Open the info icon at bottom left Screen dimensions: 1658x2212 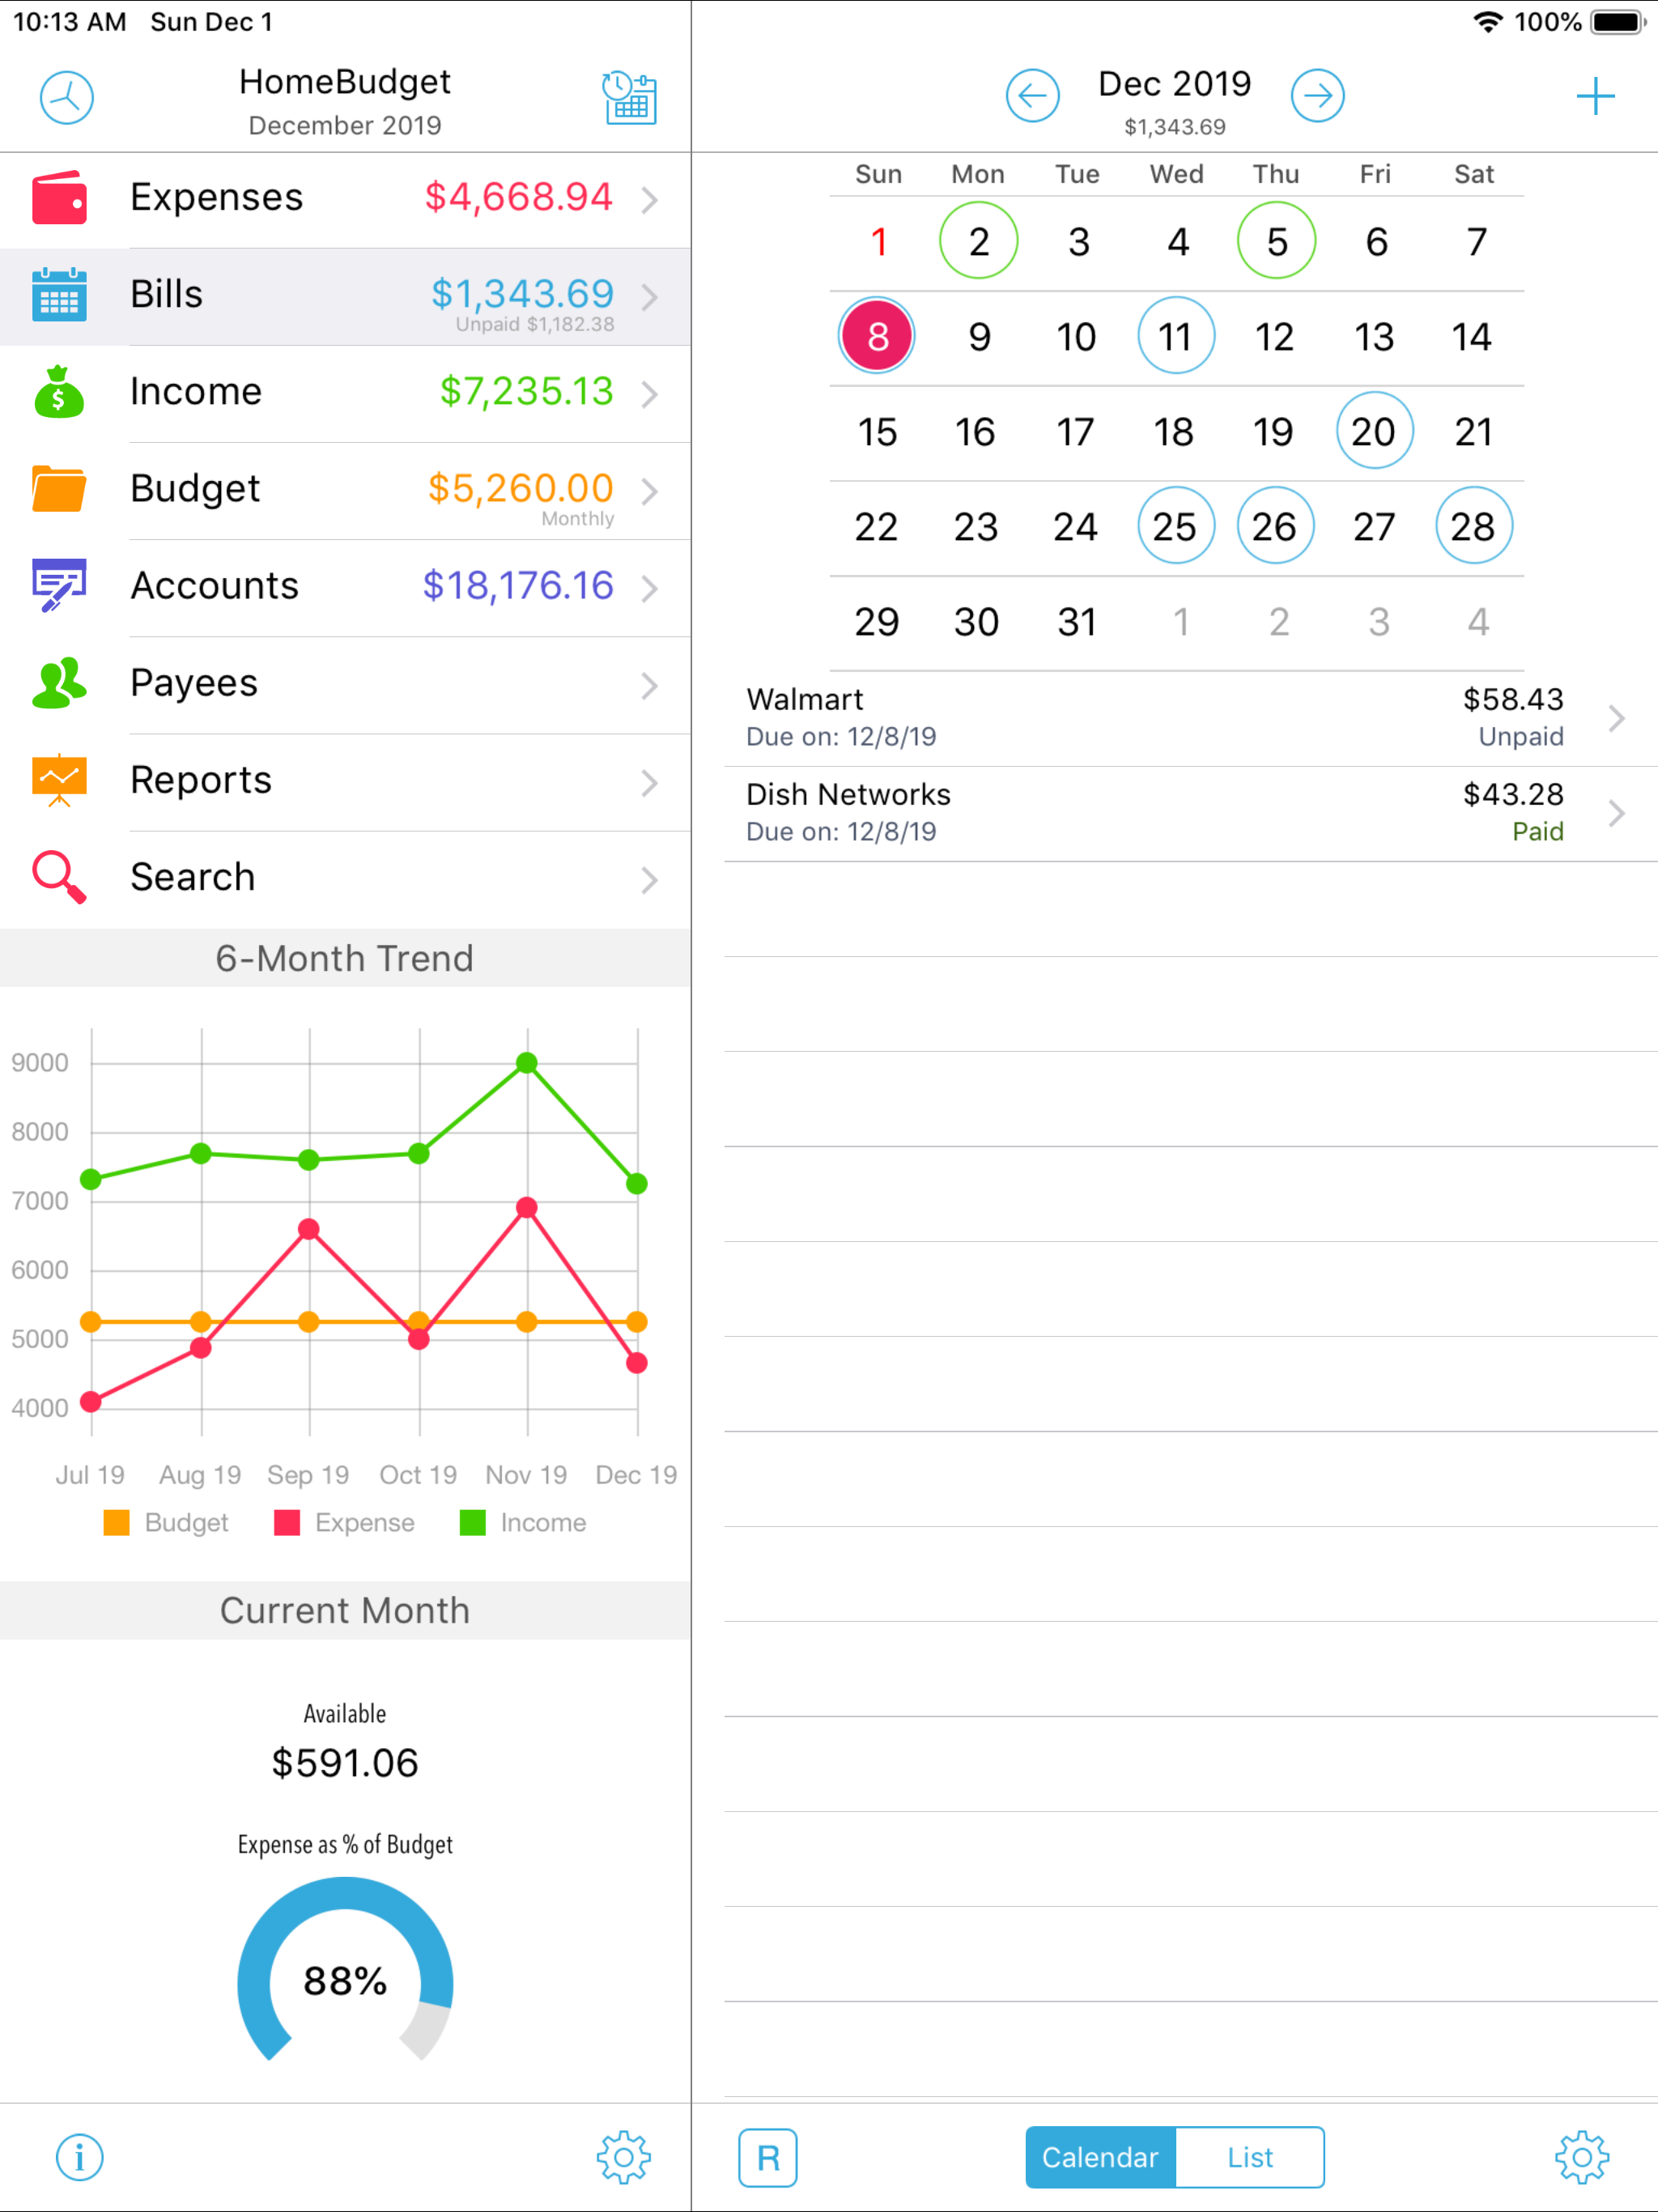[79, 2157]
